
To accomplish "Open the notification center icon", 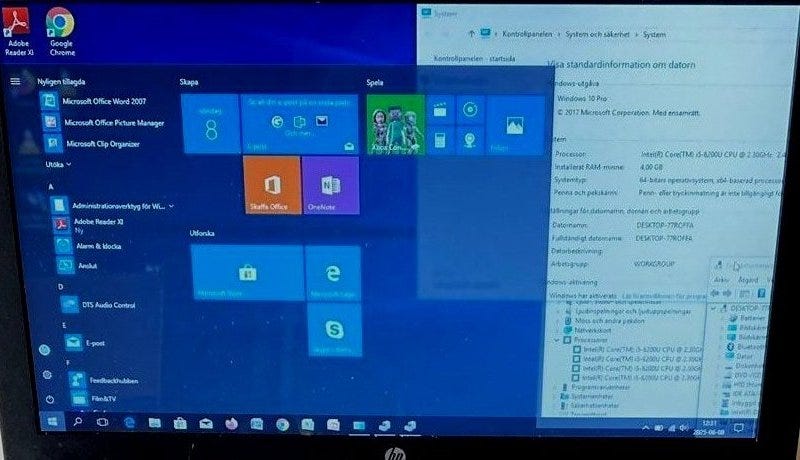I will point(738,427).
